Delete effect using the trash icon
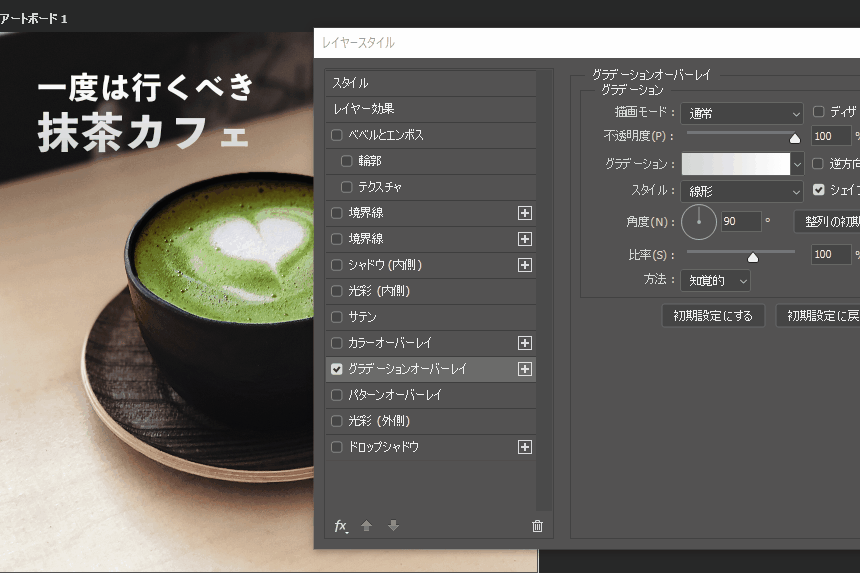Screen dimensions: 860x573 (x=537, y=526)
